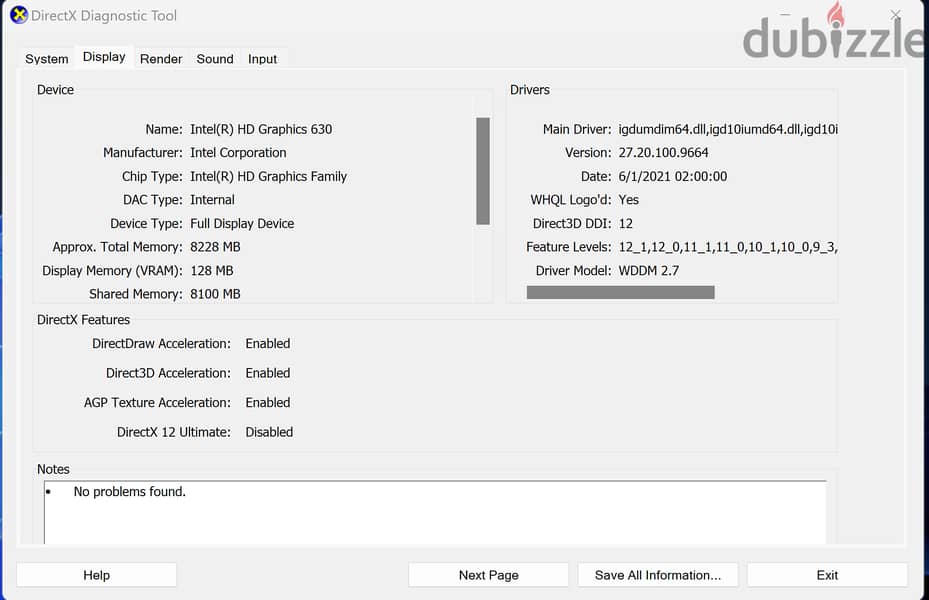This screenshot has height=600, width=929.
Task: Click driver version '27.20.100.9664'
Action: 664,153
